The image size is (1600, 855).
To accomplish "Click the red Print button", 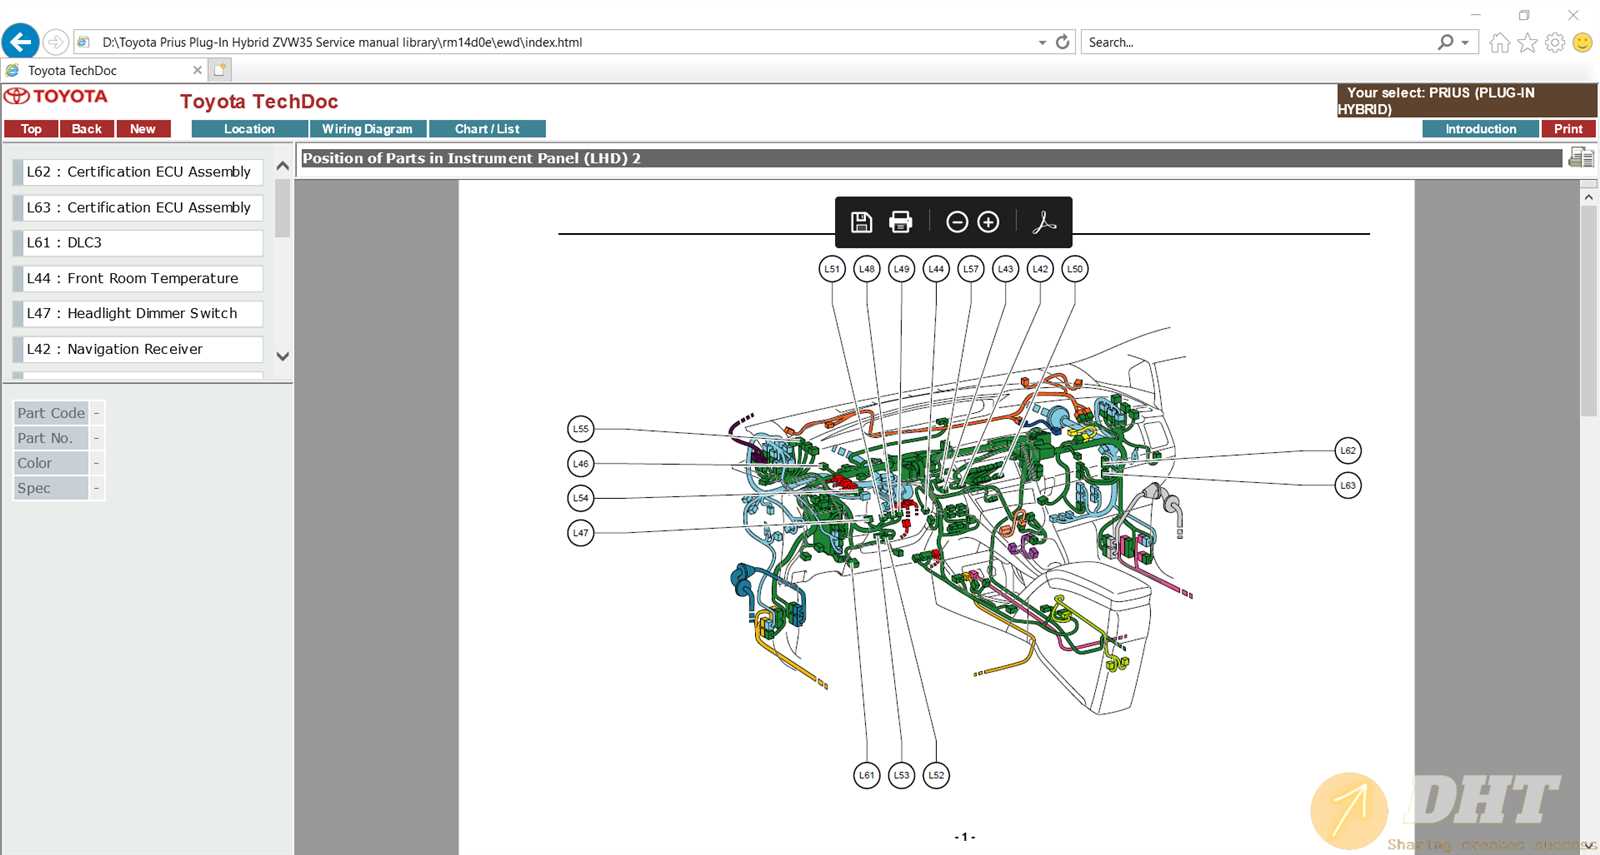I will [1568, 129].
